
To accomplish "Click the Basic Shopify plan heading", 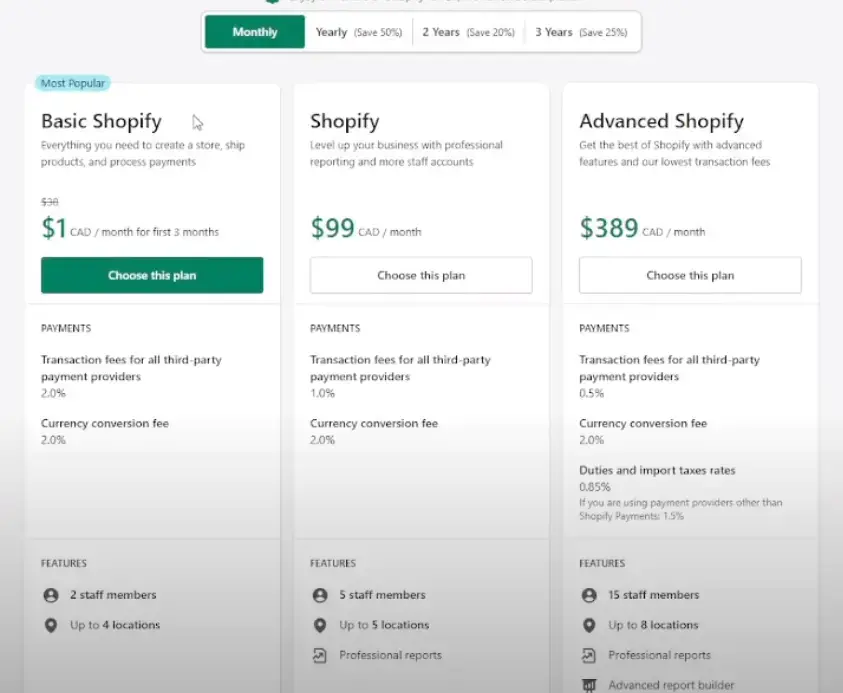I will (101, 122).
